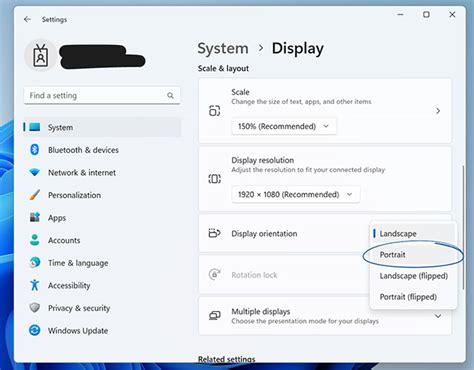Click the Privacy & security shield icon
The height and width of the screenshot is (370, 474).
[x=35, y=308]
